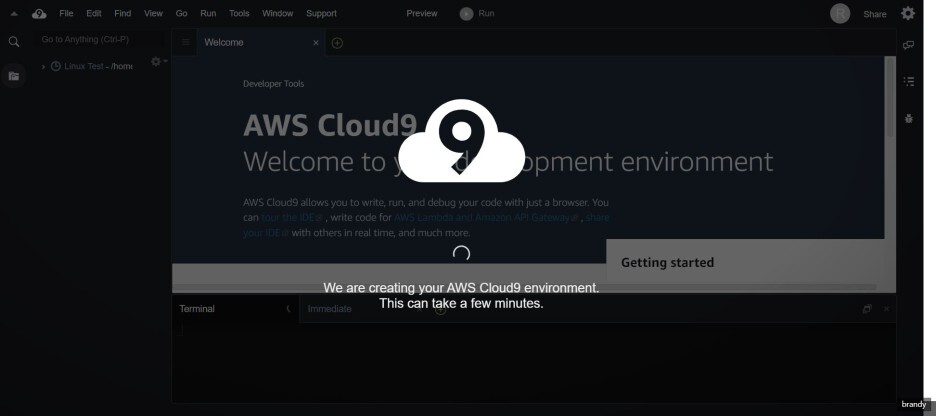Viewport: 936px width, 416px height.
Task: Open the Support menu
Action: pyautogui.click(x=321, y=13)
